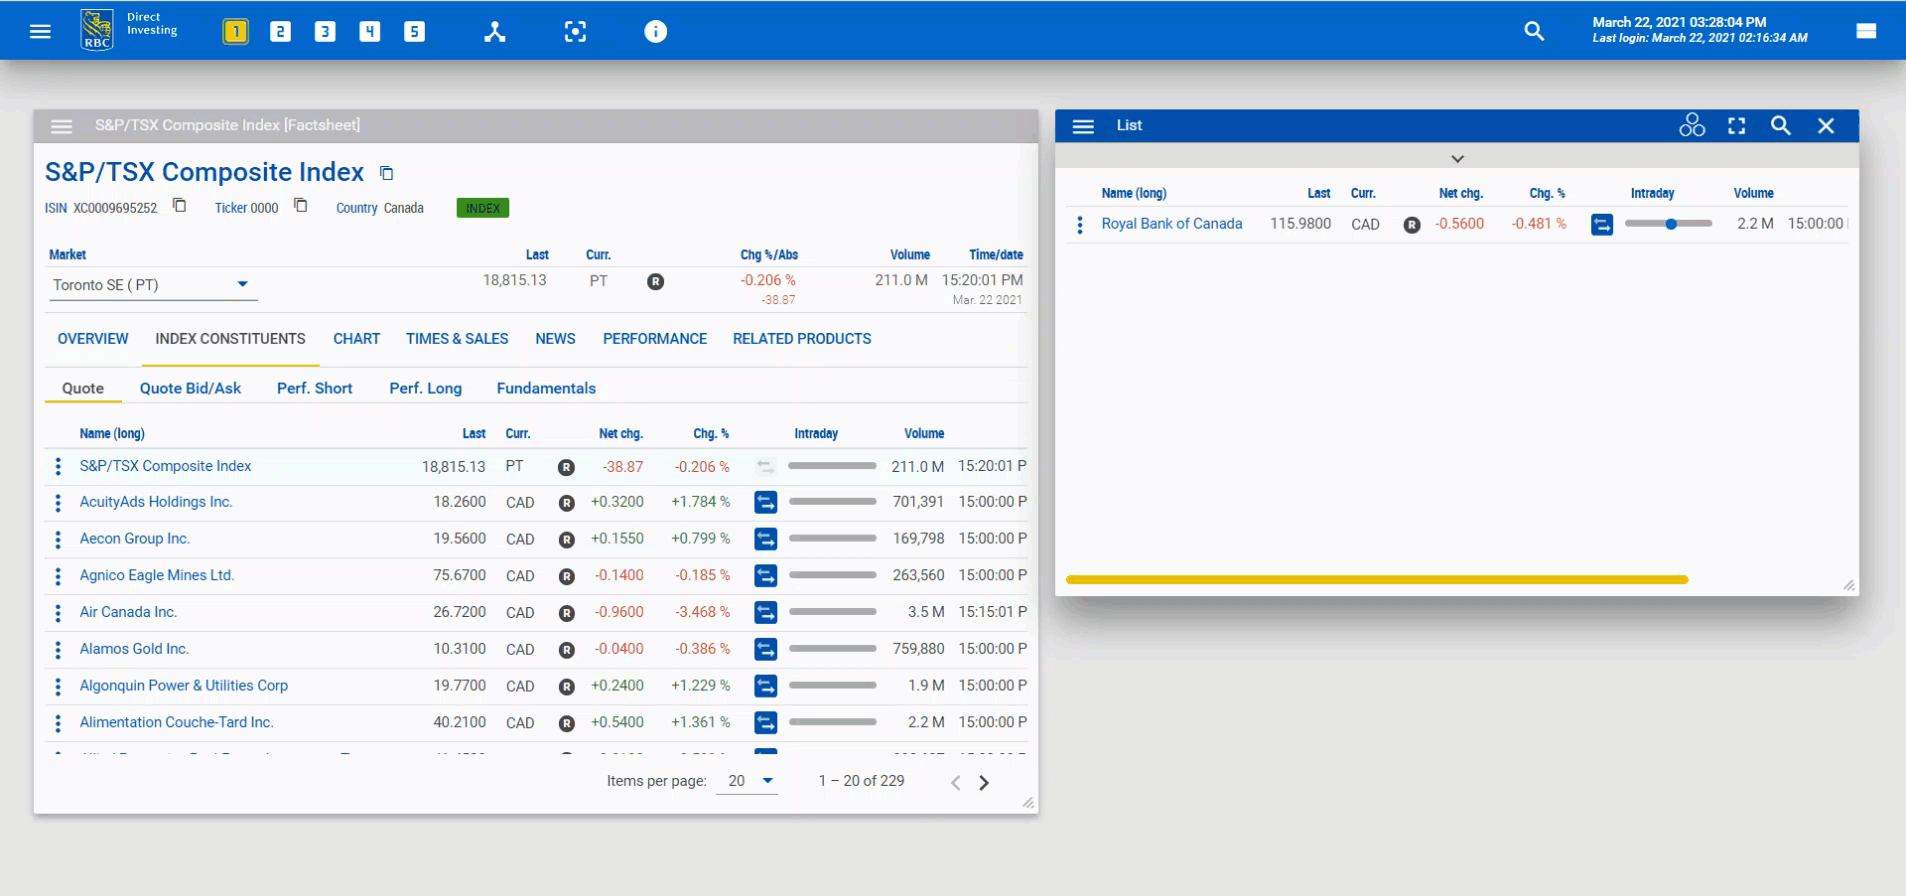Switch to workspace 3
Viewport: 1906px width, 896px height.
point(325,32)
